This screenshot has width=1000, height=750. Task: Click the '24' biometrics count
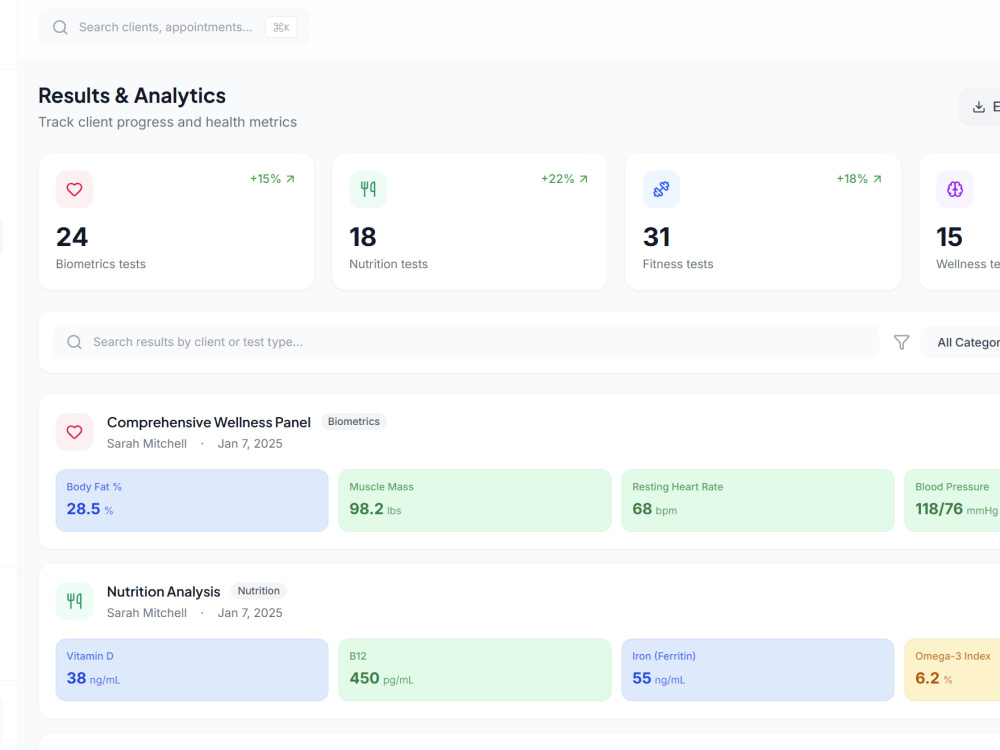click(x=72, y=237)
